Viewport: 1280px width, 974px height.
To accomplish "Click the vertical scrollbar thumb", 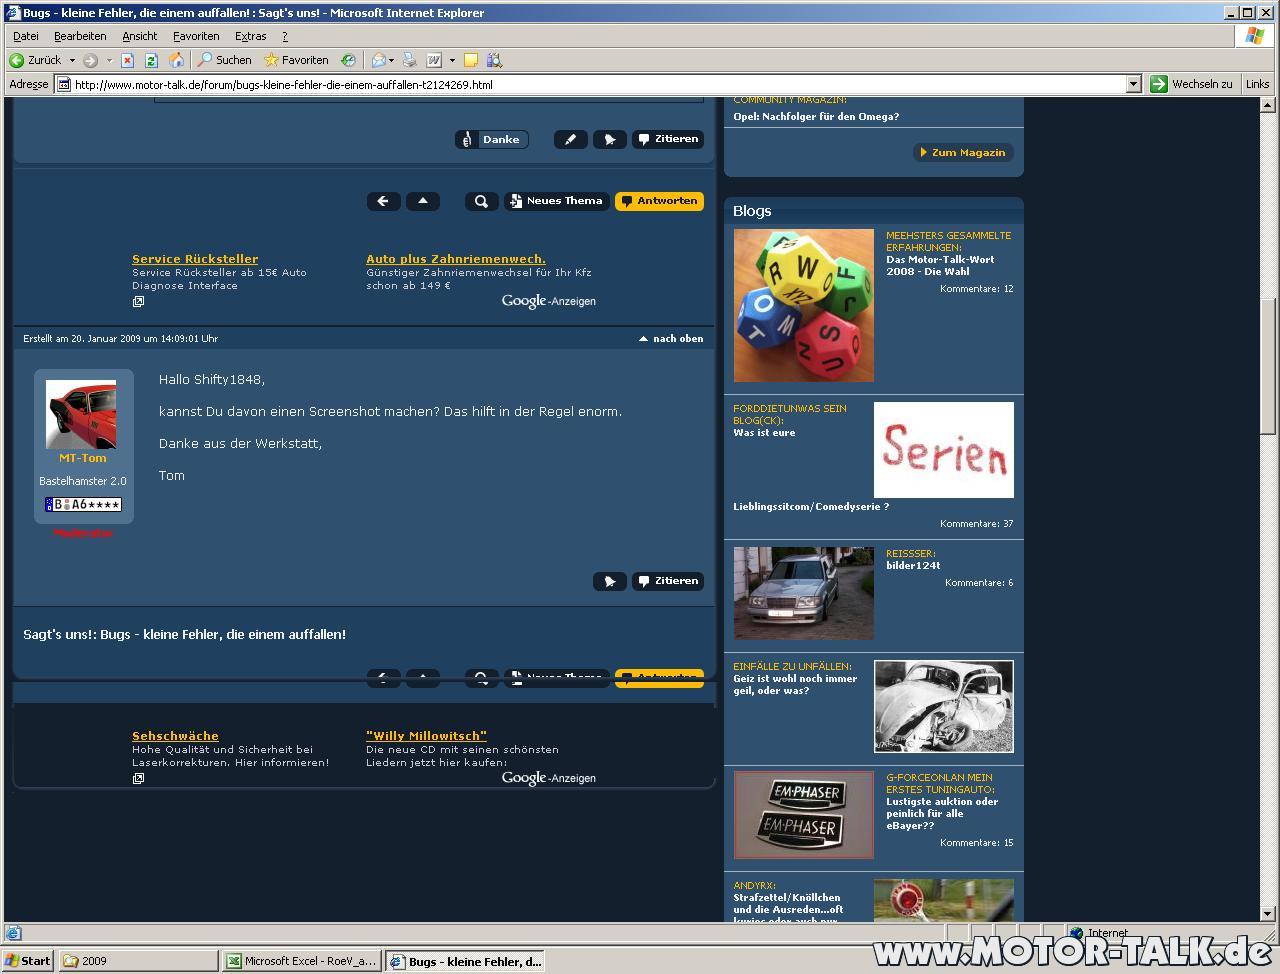I will tap(1268, 365).
